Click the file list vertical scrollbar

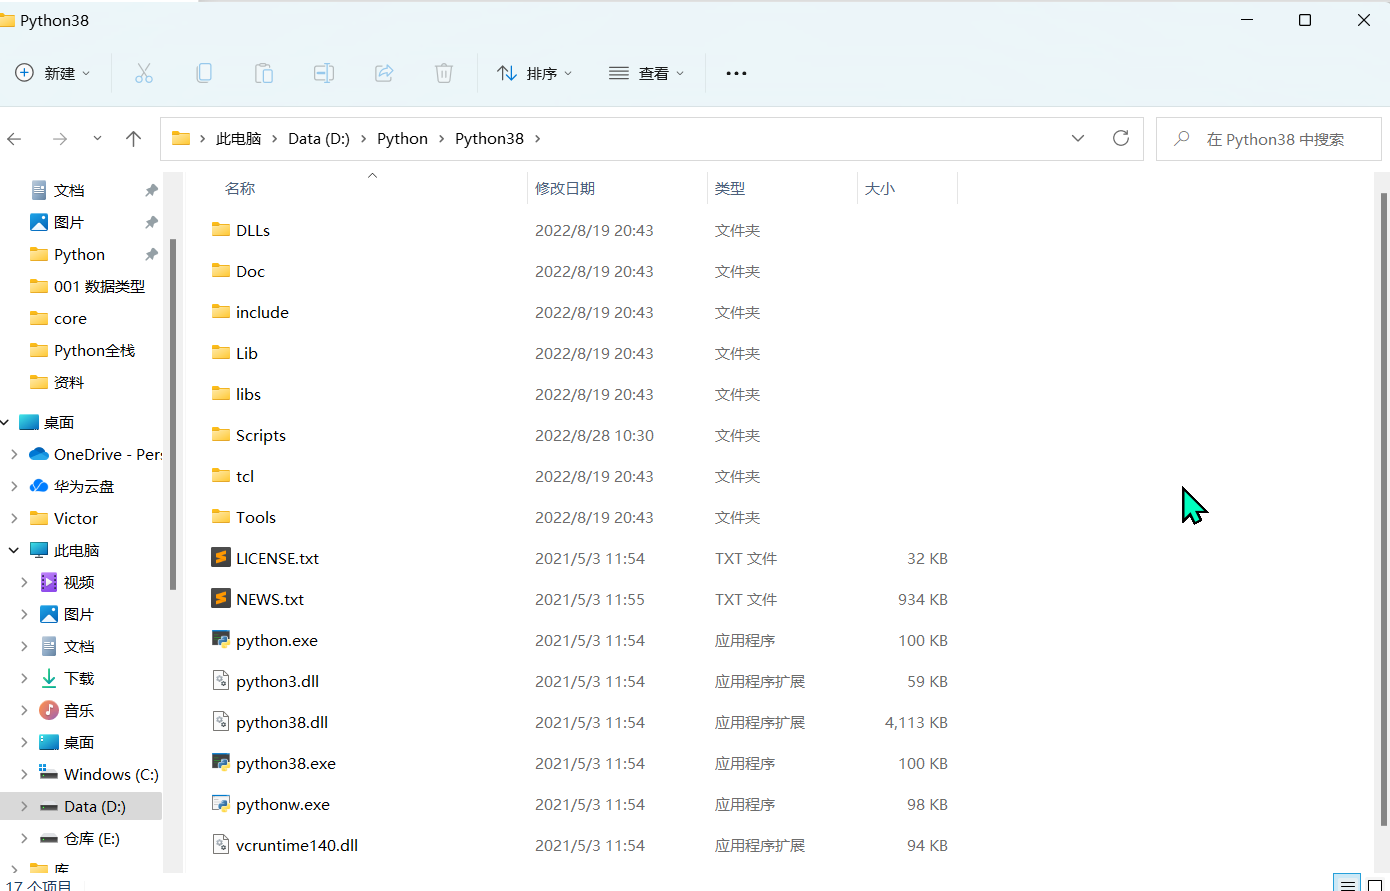tap(1384, 510)
